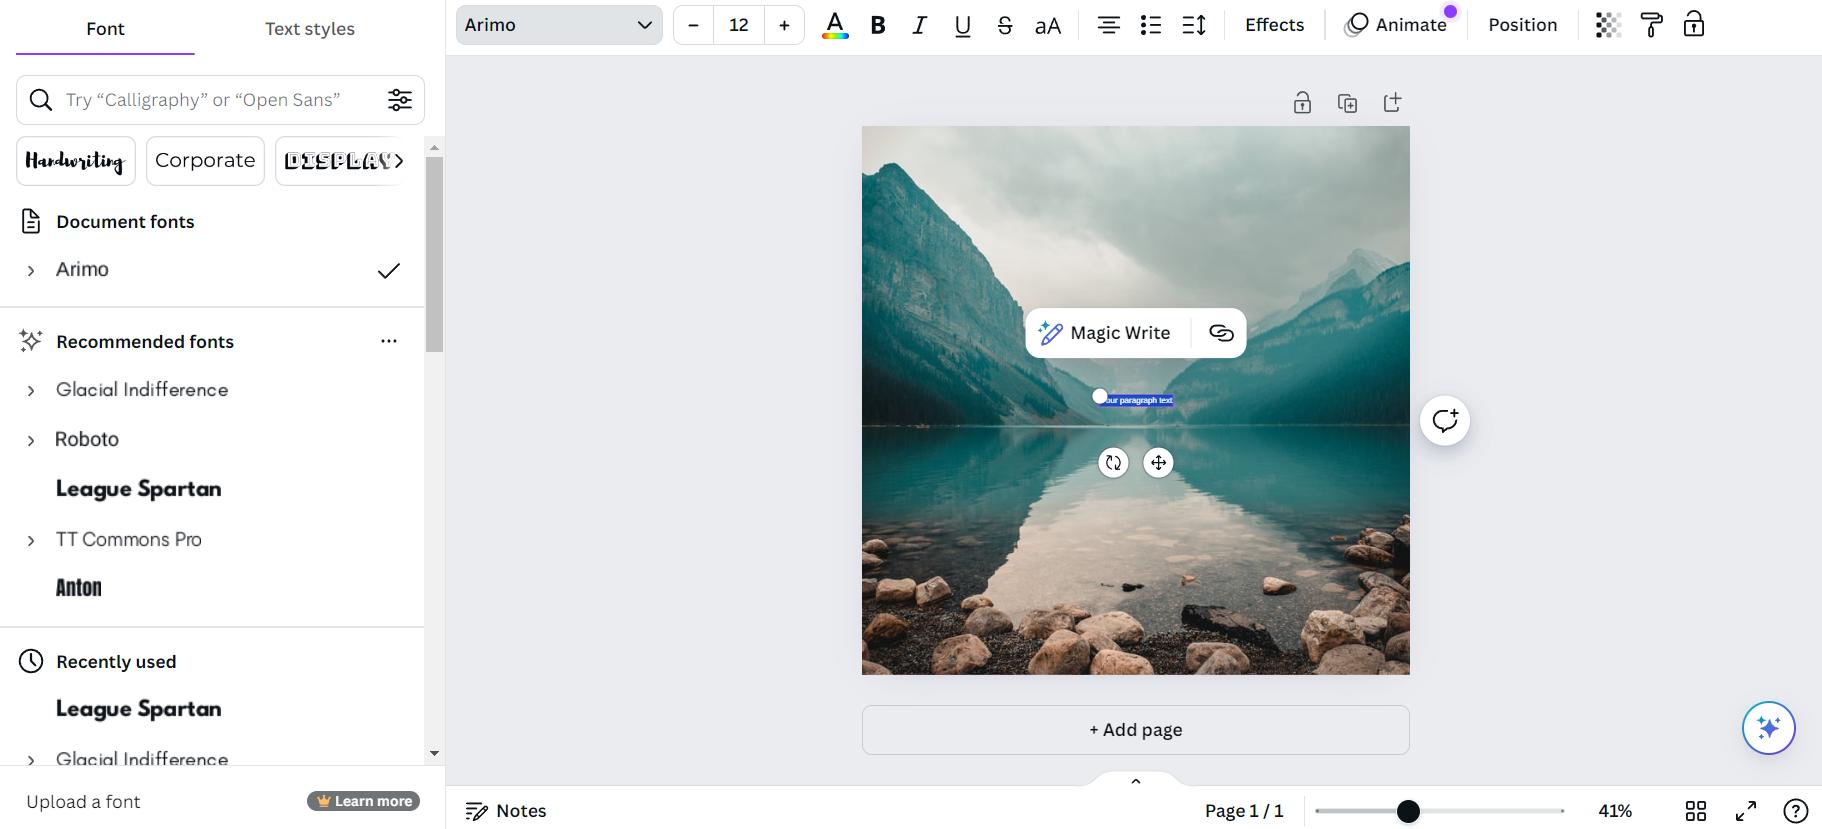The height and width of the screenshot is (829, 1822).
Task: Enter fullscreen present mode
Action: pos(1746,811)
